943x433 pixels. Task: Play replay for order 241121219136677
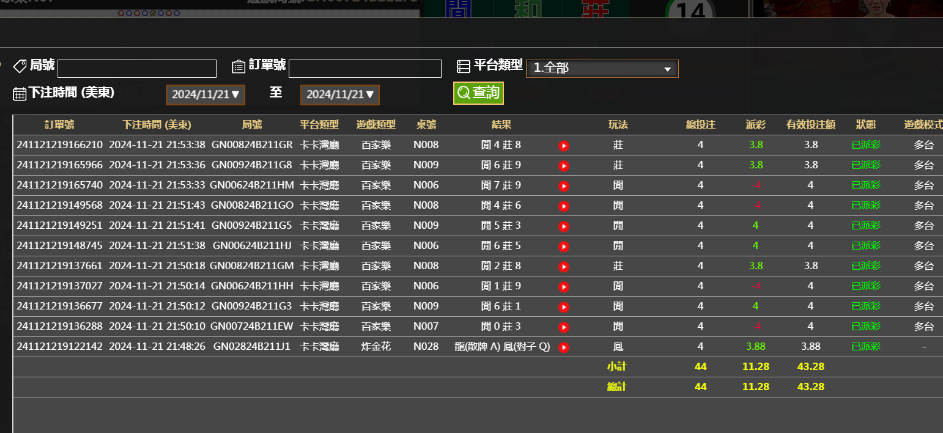click(x=564, y=307)
